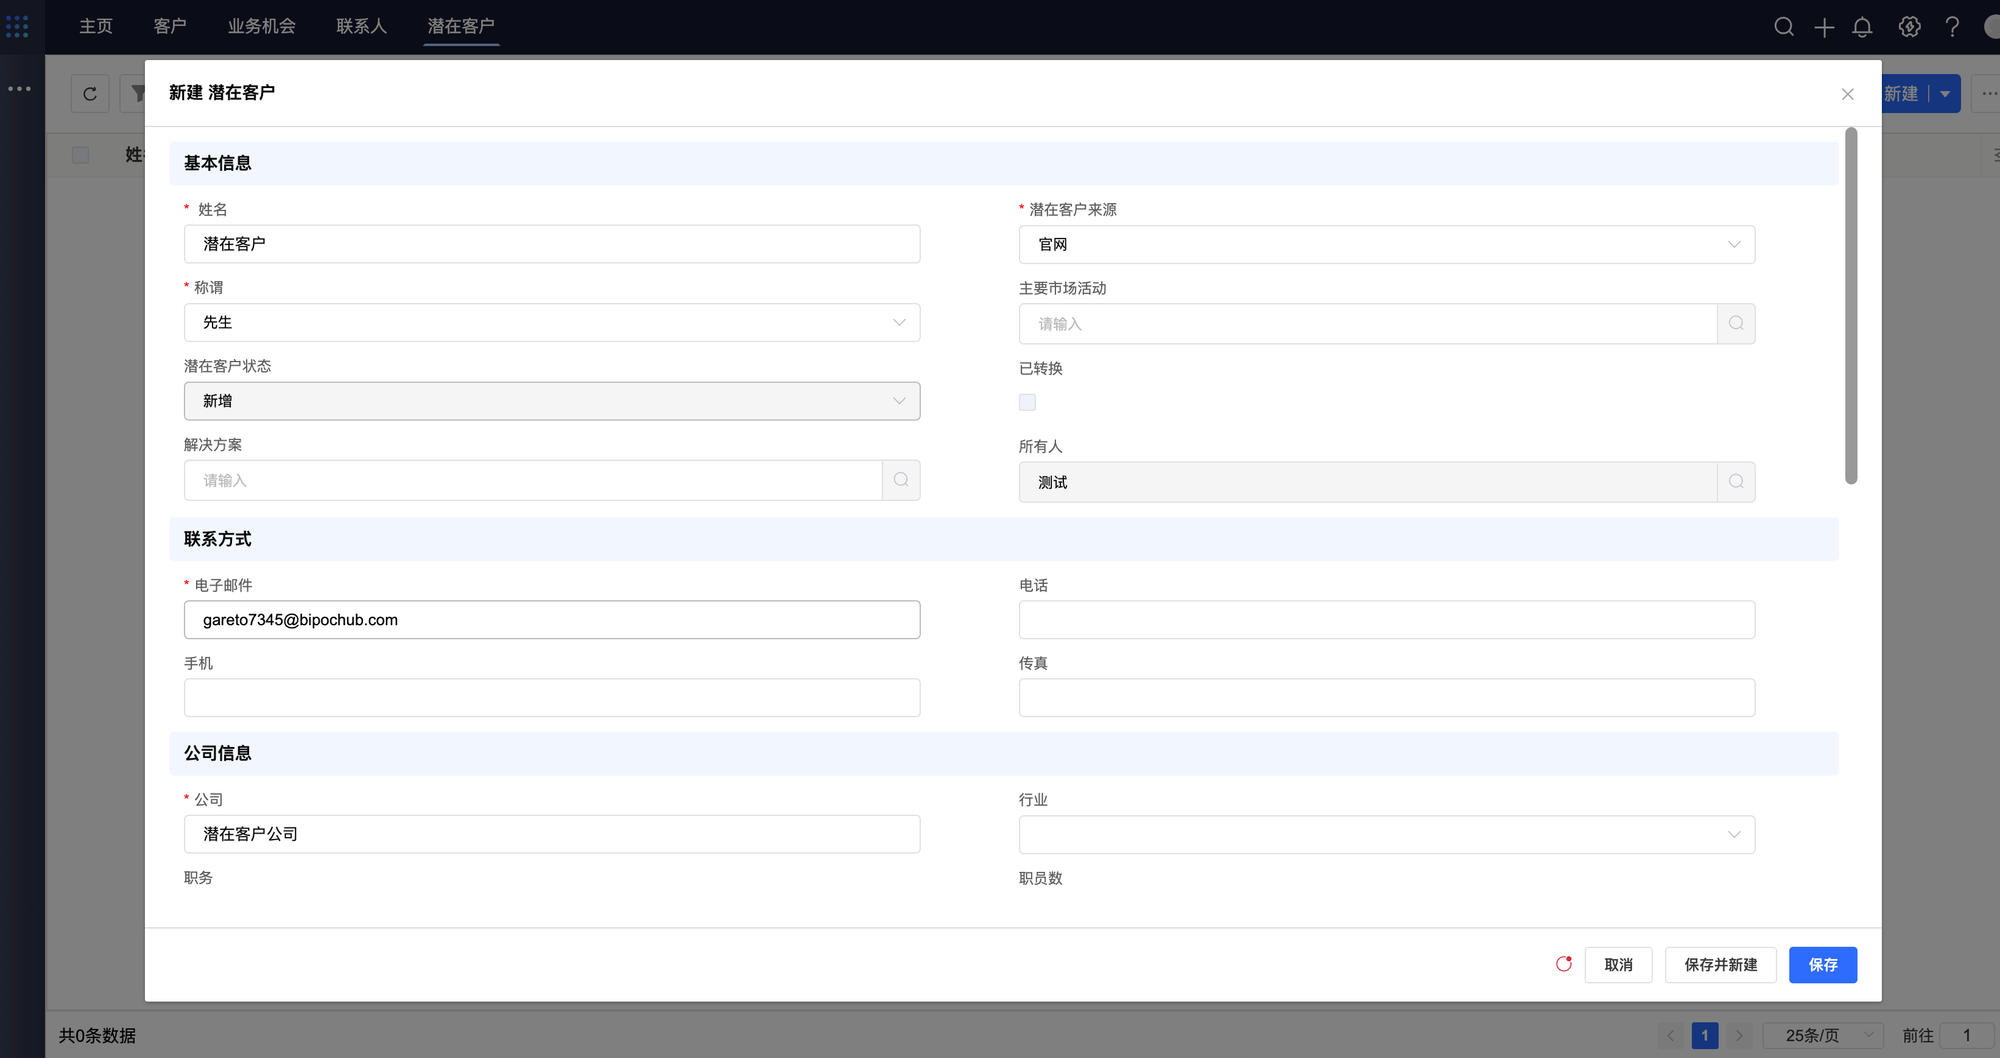
Task: Click the global search magnifier icon
Action: tap(1784, 27)
